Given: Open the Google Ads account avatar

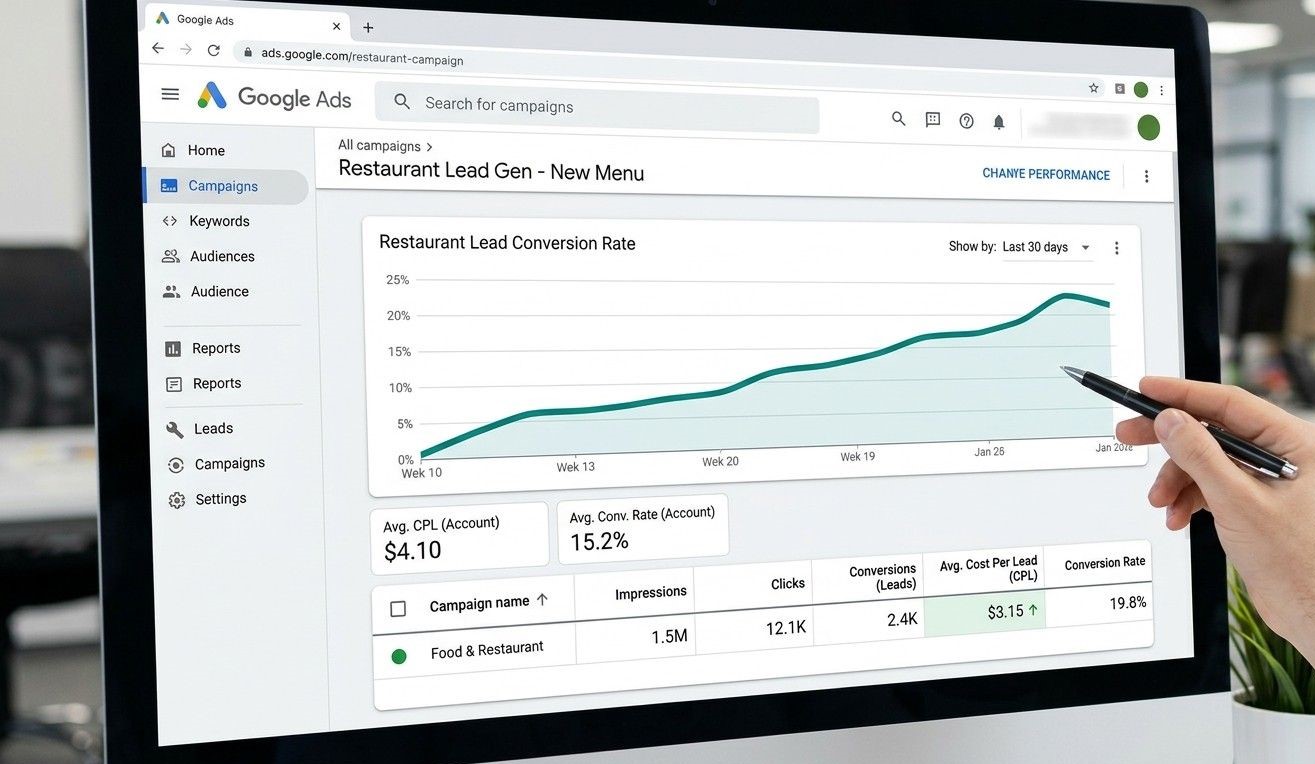Looking at the screenshot, I should [1148, 127].
